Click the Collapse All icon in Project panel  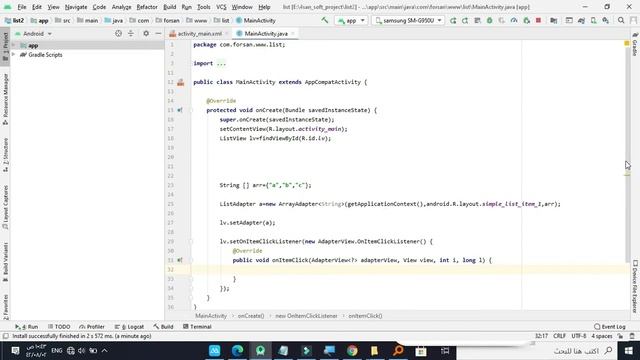point(131,33)
